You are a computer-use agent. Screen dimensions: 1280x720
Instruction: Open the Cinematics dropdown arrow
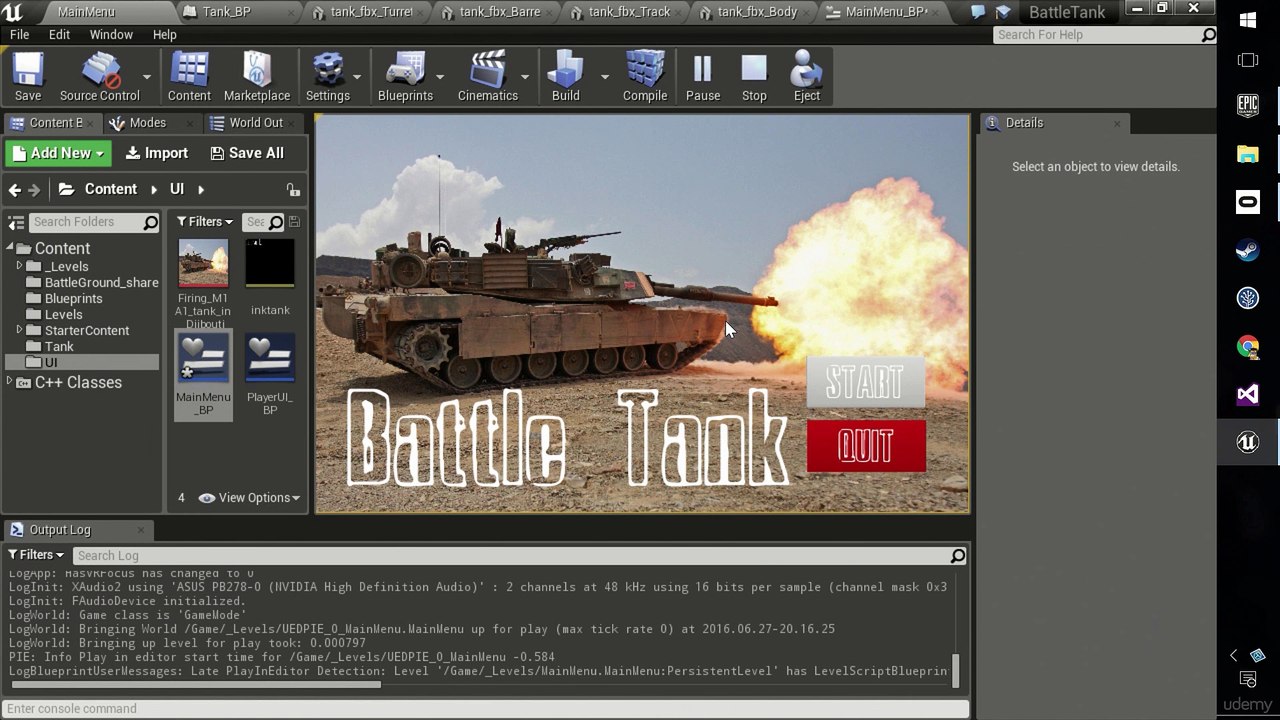tap(525, 77)
